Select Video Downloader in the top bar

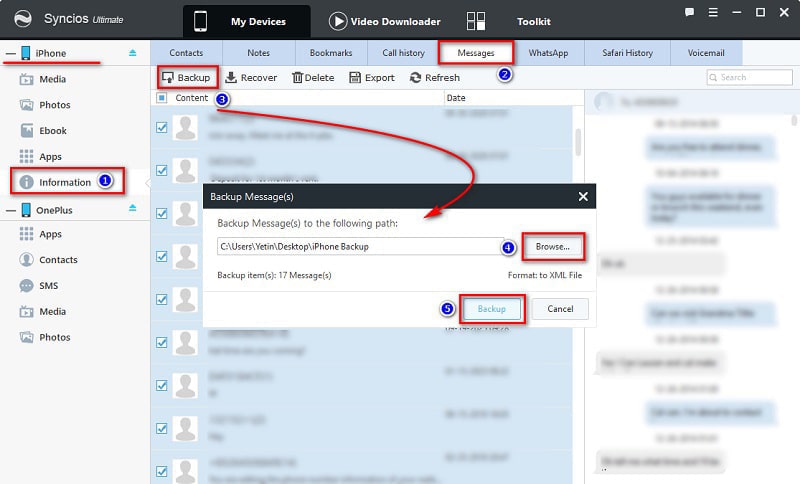(395, 21)
